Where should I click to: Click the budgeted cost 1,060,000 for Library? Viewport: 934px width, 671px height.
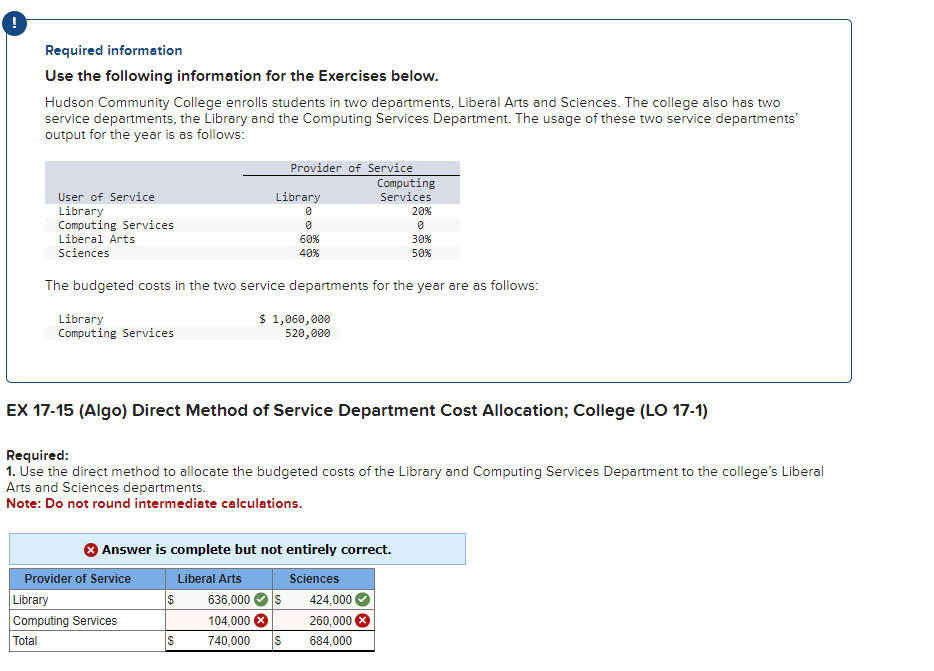[x=295, y=318]
